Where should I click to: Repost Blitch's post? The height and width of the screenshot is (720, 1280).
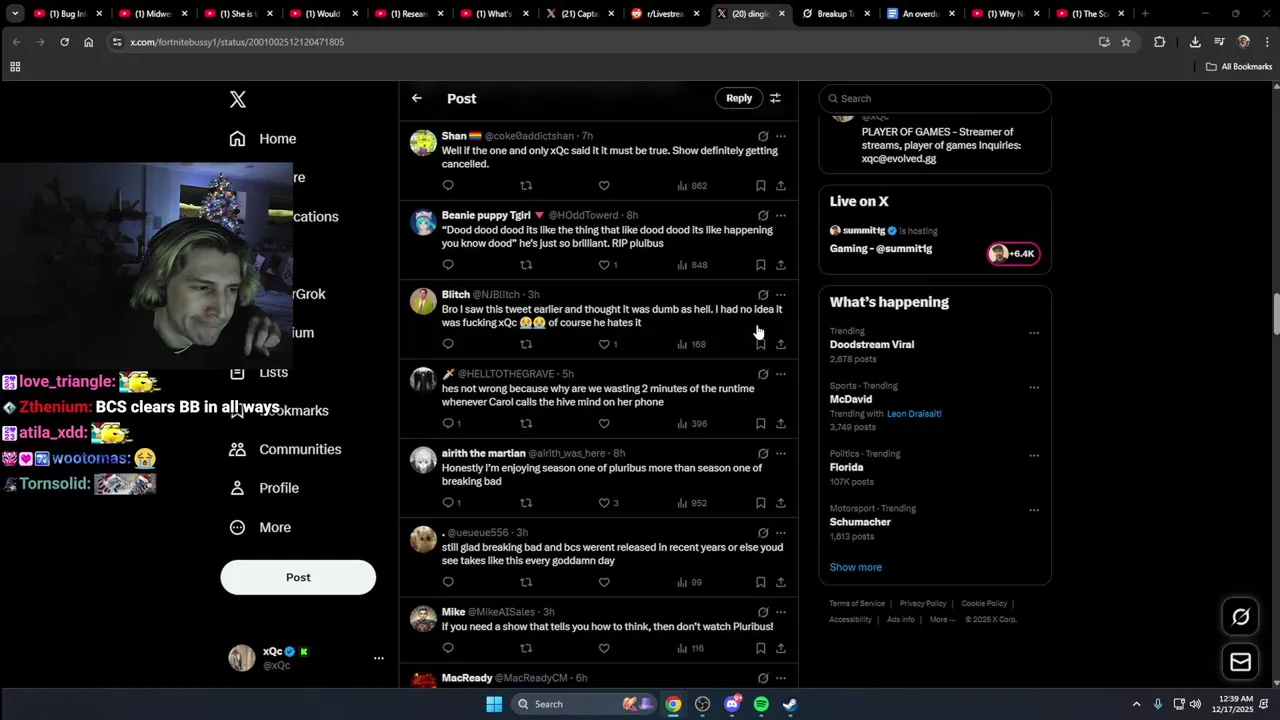coord(526,344)
